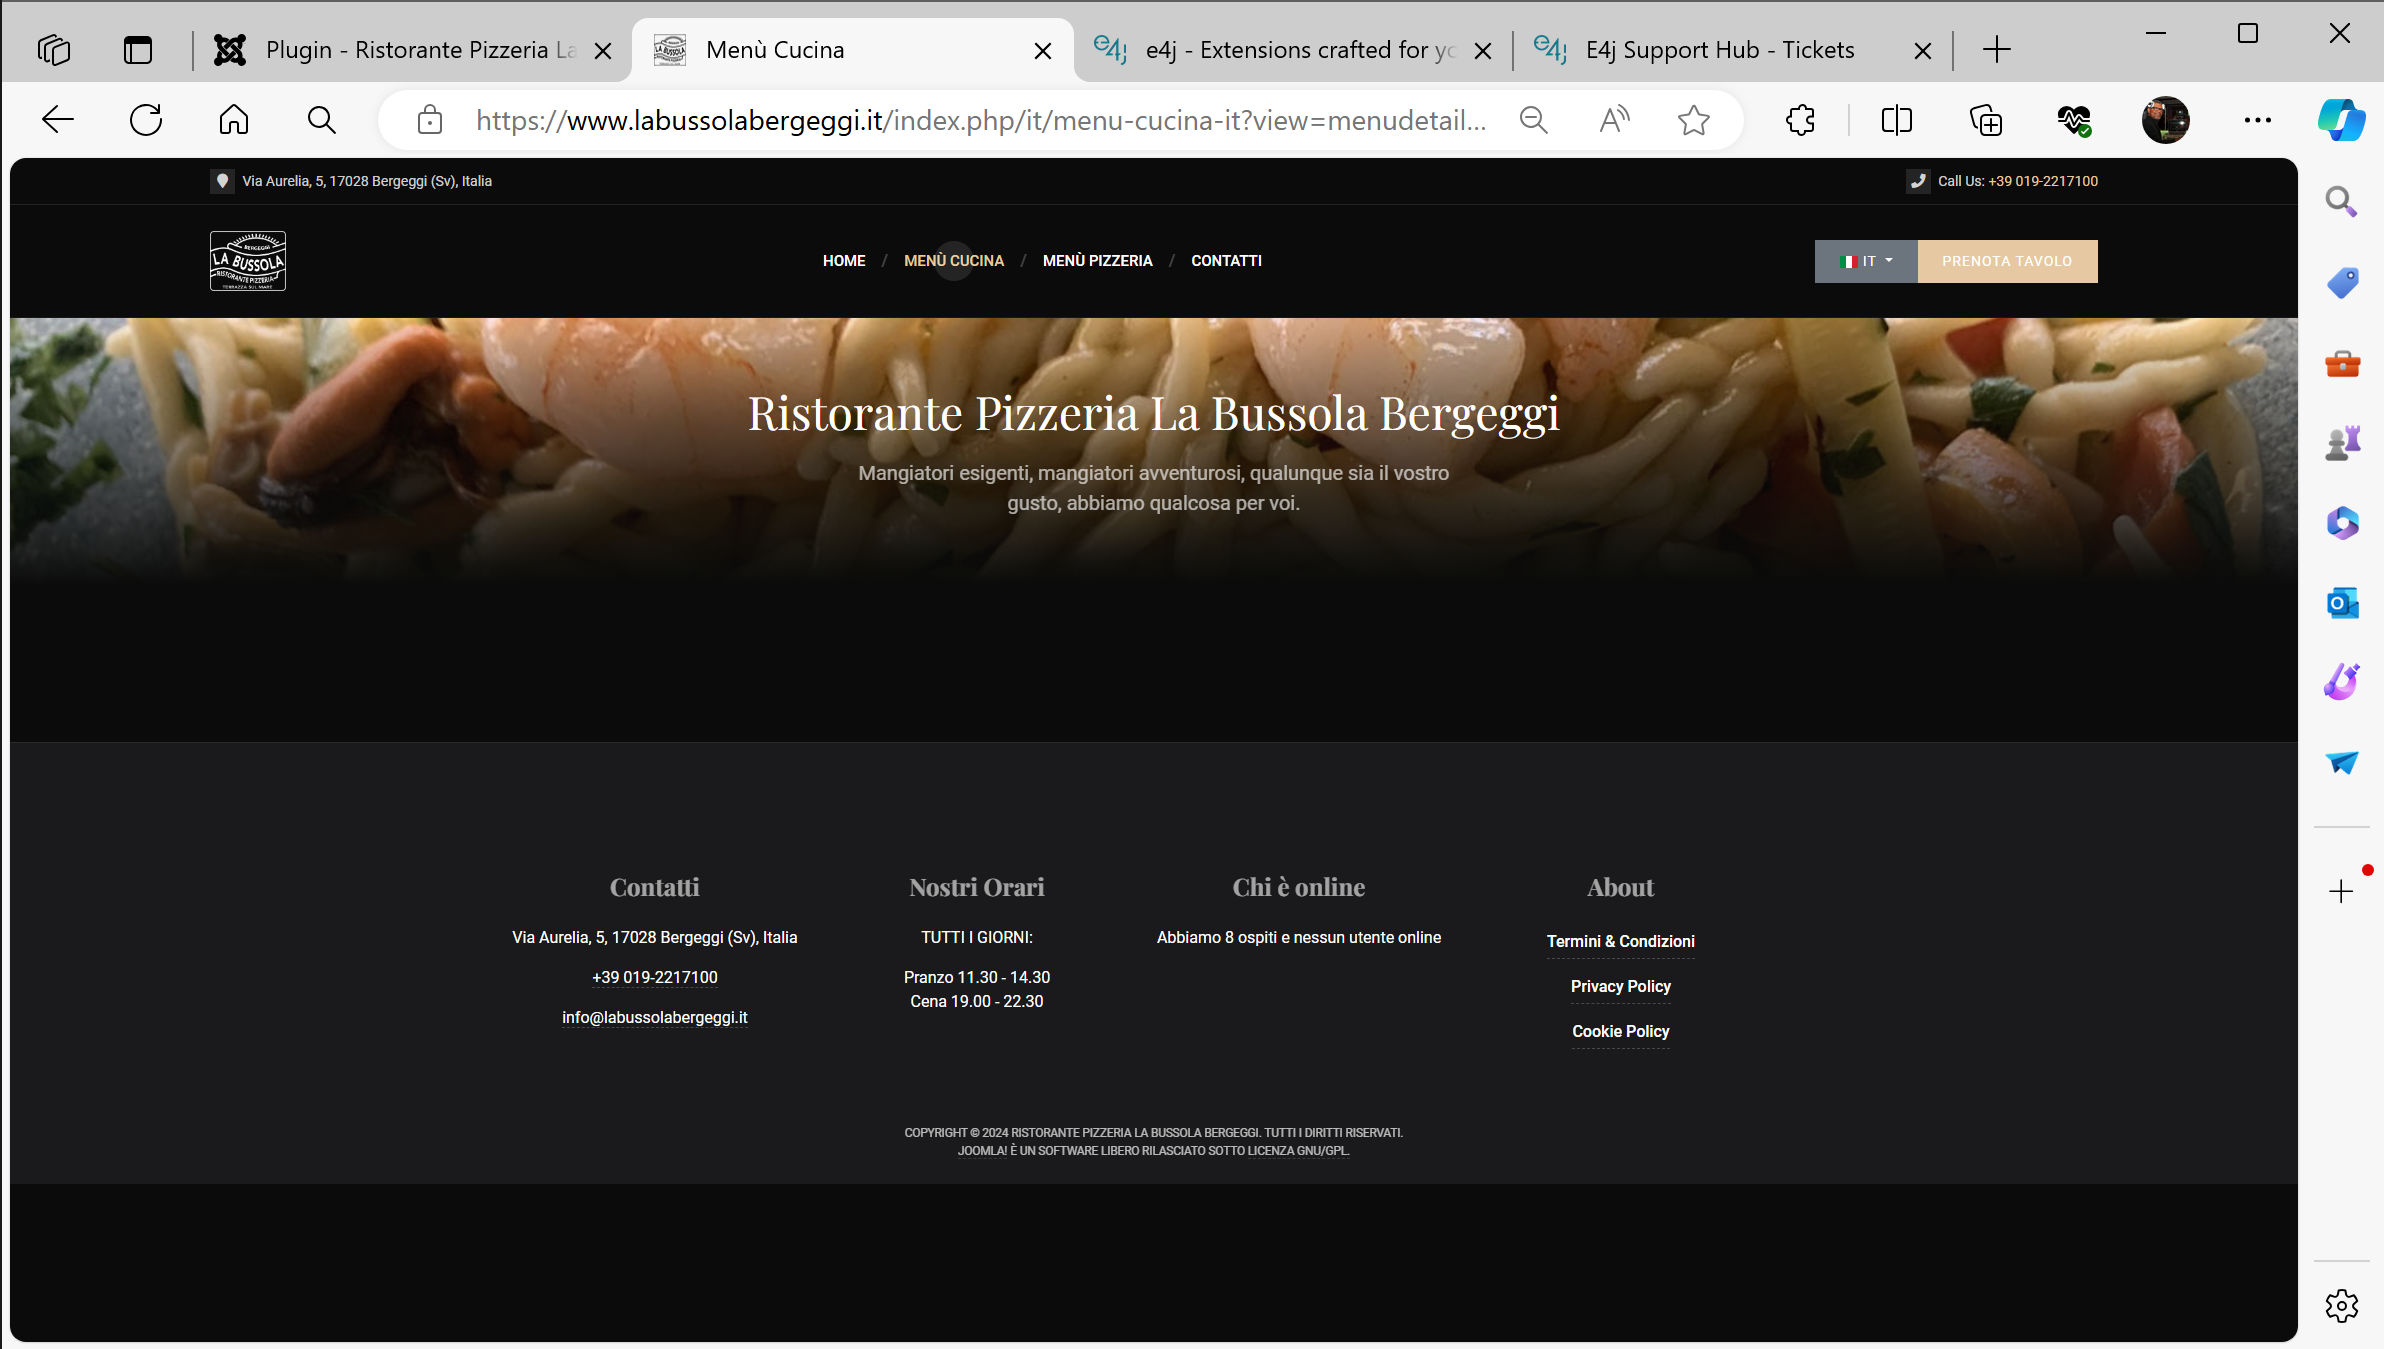Click the Collections icon in toolbar
Image resolution: width=2384 pixels, height=1349 pixels.
click(1985, 120)
